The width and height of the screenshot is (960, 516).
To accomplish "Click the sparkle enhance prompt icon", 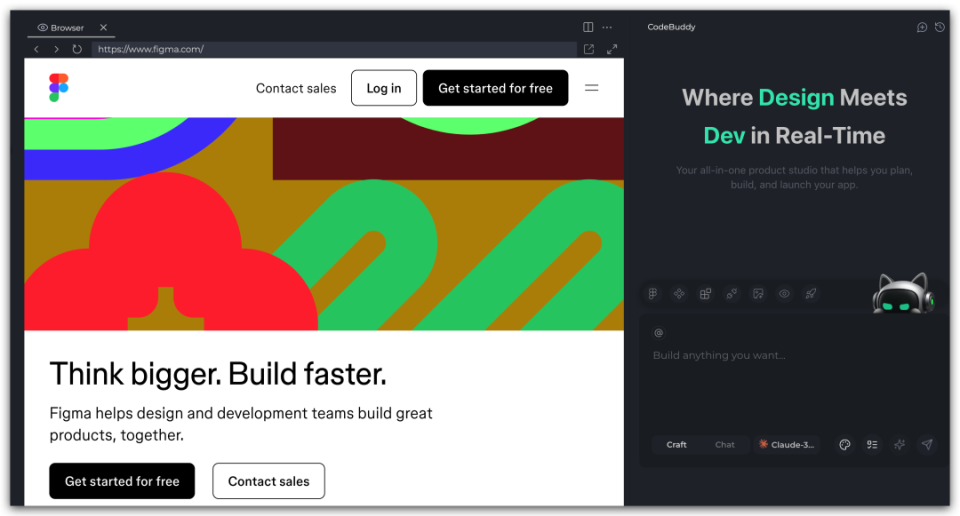I will coord(899,445).
